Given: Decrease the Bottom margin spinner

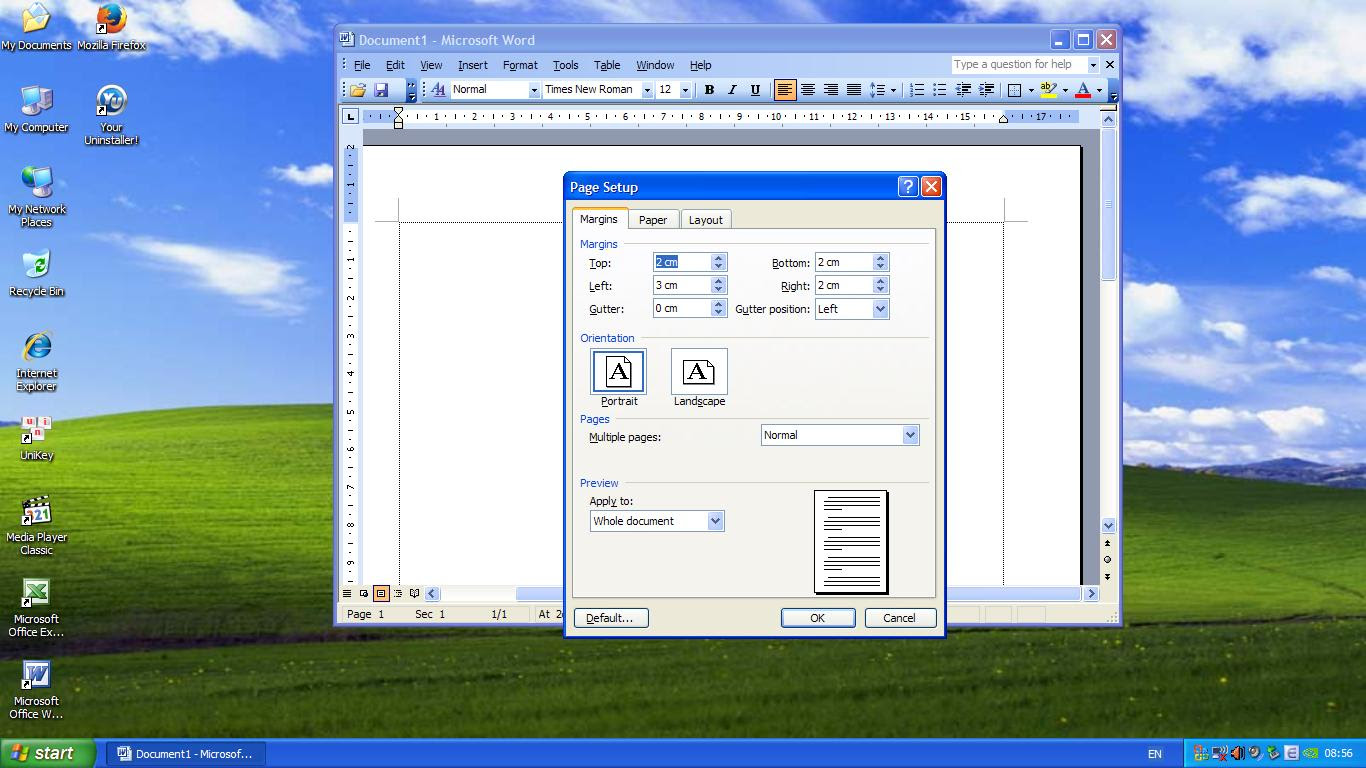Looking at the screenshot, I should pos(880,267).
